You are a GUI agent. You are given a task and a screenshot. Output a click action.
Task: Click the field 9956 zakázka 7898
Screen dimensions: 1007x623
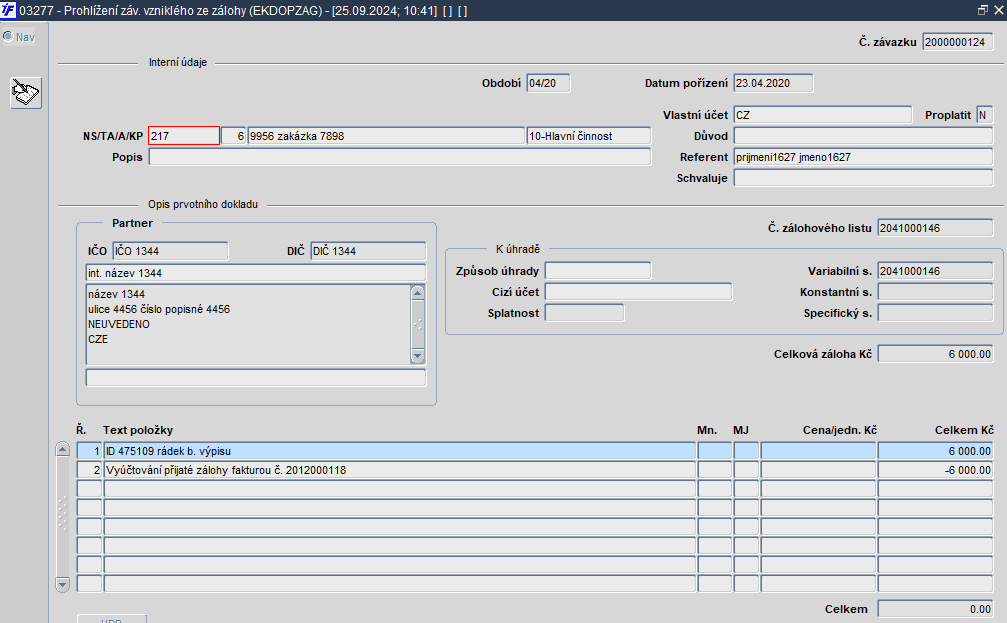tap(387, 136)
